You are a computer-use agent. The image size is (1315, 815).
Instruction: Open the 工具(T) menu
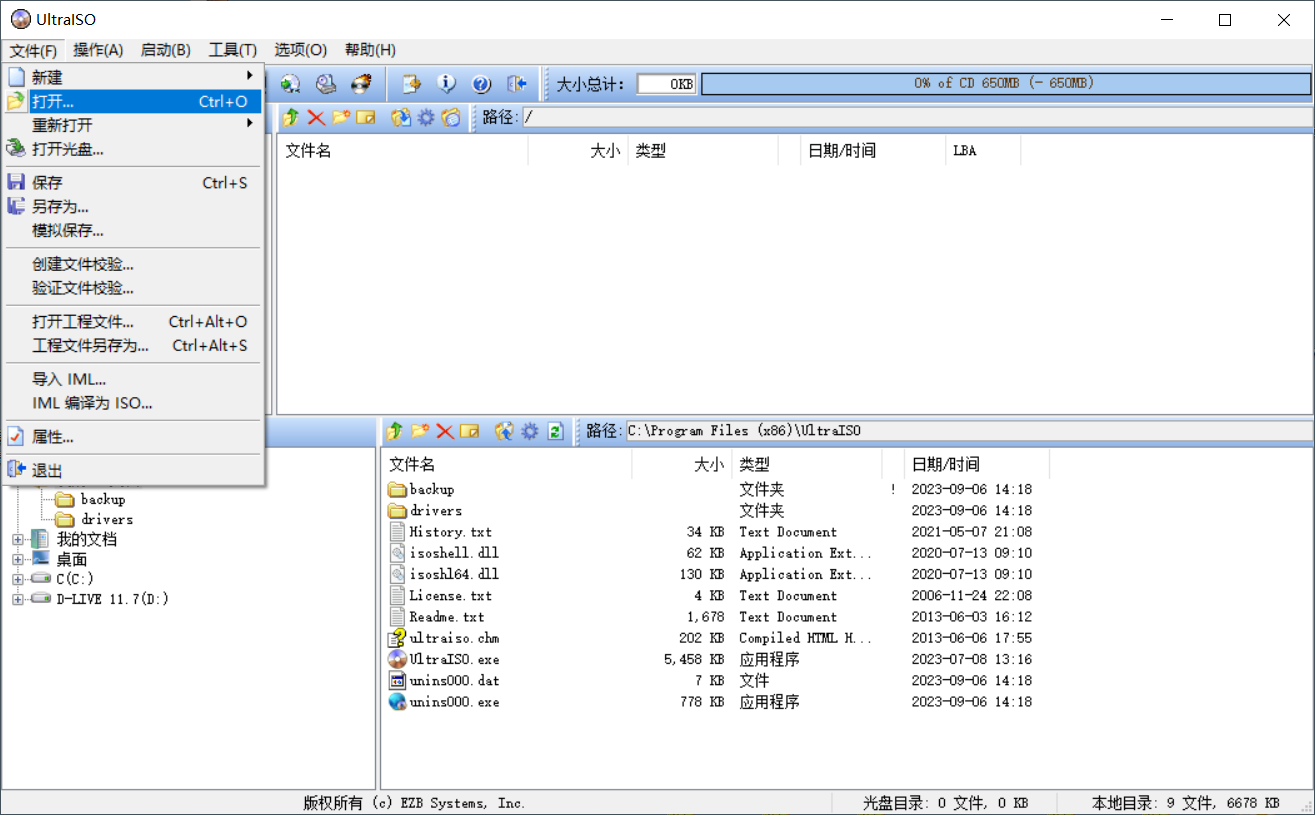coord(232,50)
